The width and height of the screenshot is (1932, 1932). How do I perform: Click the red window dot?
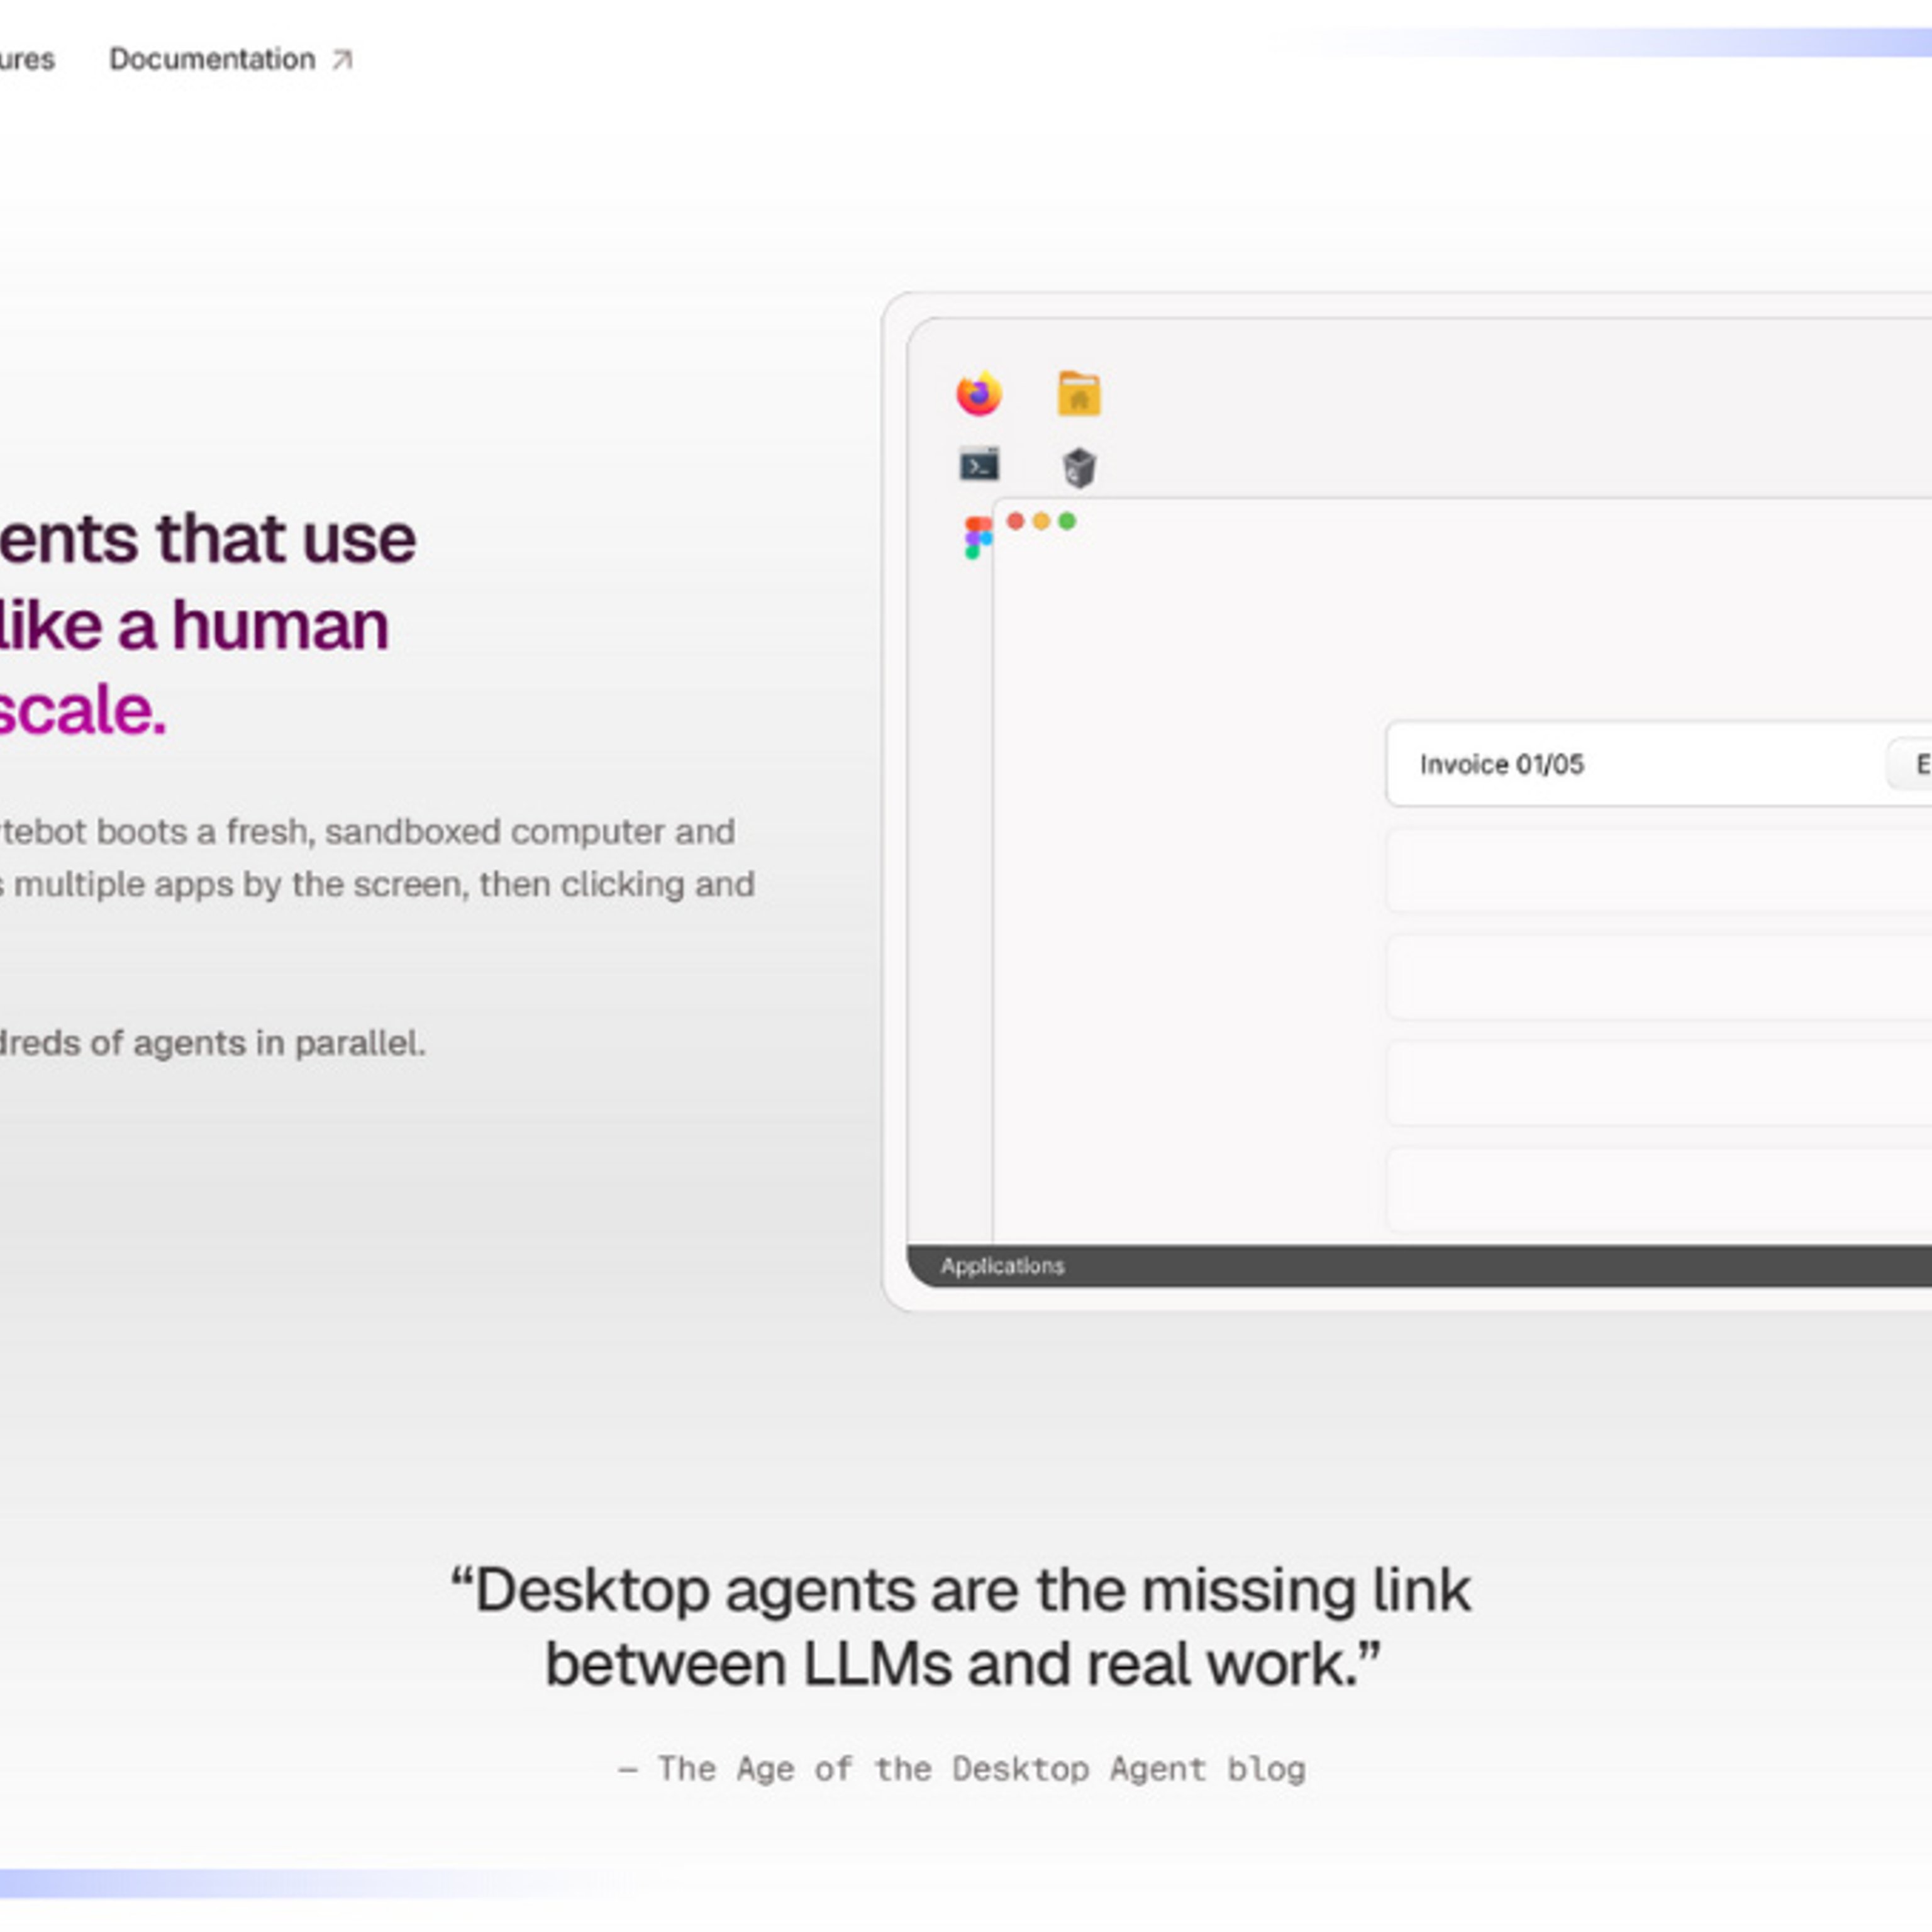coord(1015,521)
